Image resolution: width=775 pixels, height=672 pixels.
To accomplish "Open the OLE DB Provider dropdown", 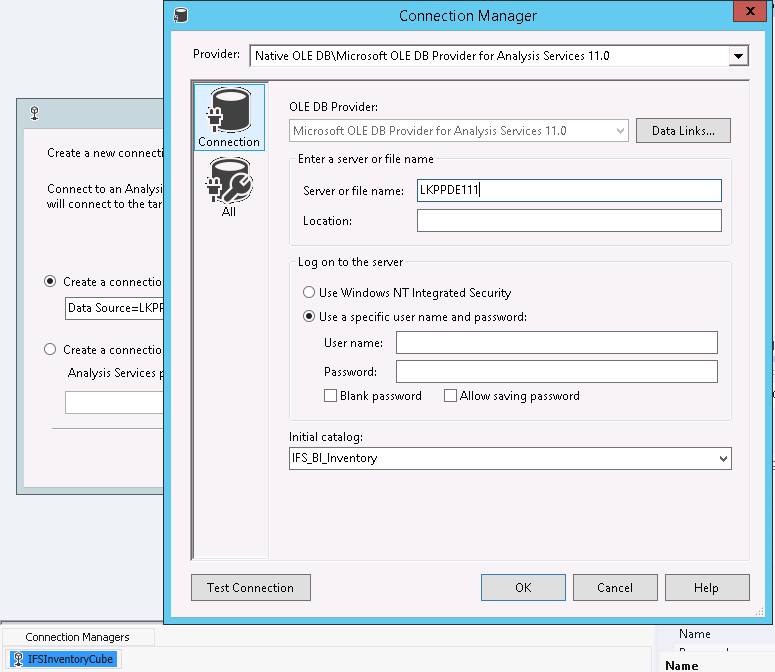I will (619, 131).
